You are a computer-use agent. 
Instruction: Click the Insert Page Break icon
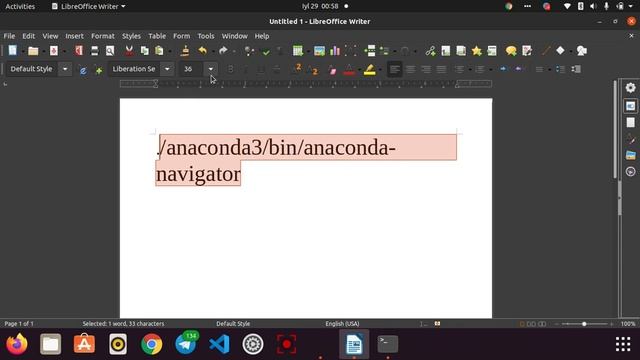[370, 51]
